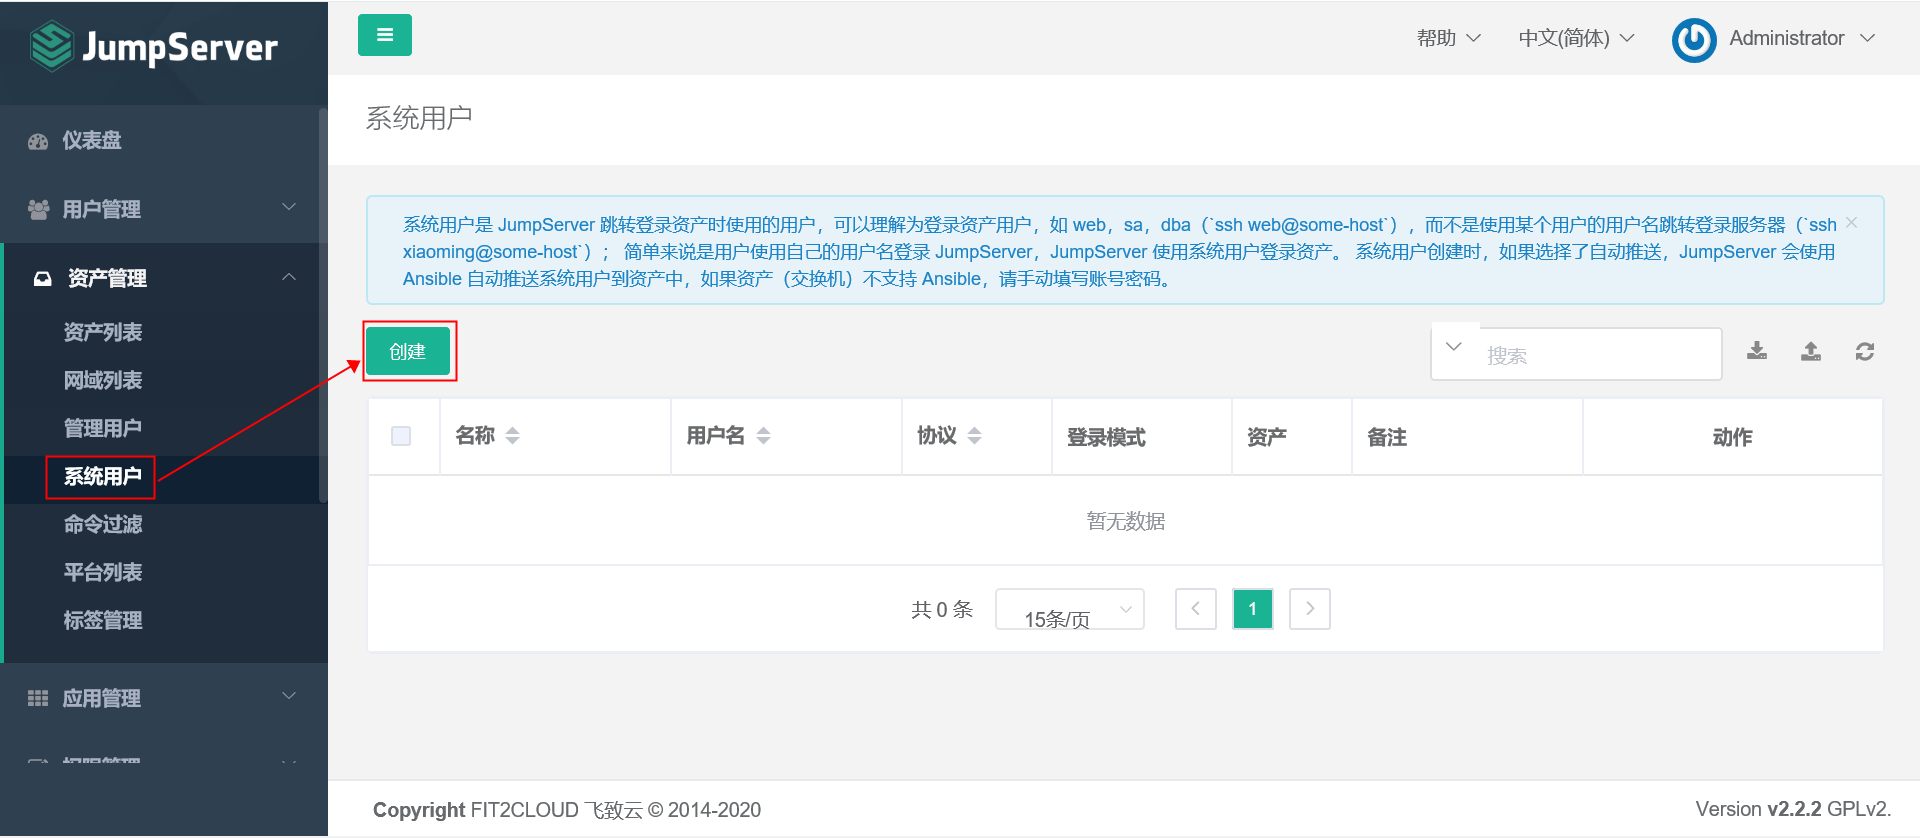The height and width of the screenshot is (838, 1920).
Task: Open 管理用户 in the sidebar
Action: 103,428
